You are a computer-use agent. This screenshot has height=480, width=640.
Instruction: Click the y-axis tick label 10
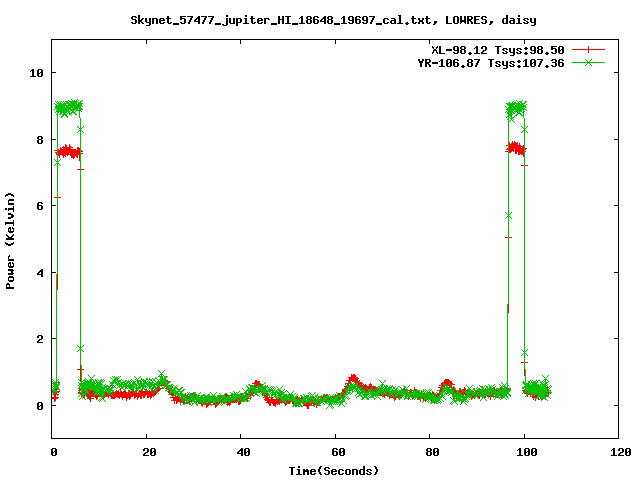point(36,73)
